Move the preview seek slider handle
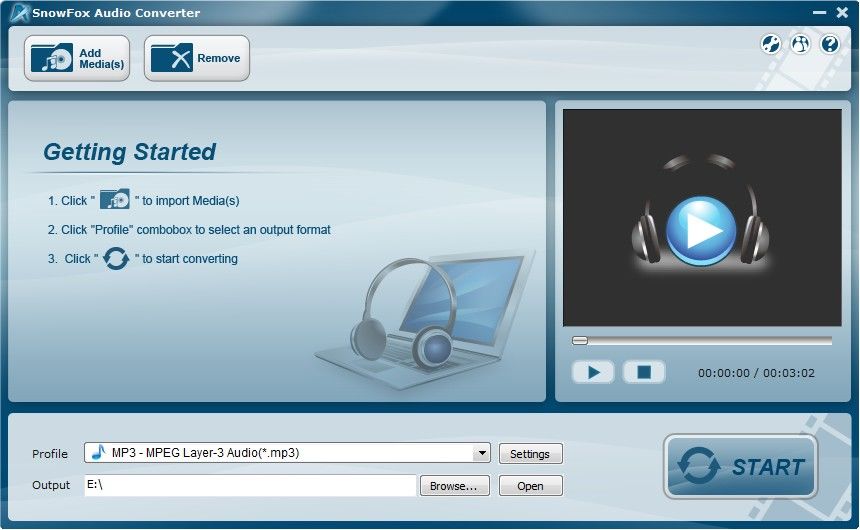Viewport: 860px width, 530px height. (x=580, y=341)
